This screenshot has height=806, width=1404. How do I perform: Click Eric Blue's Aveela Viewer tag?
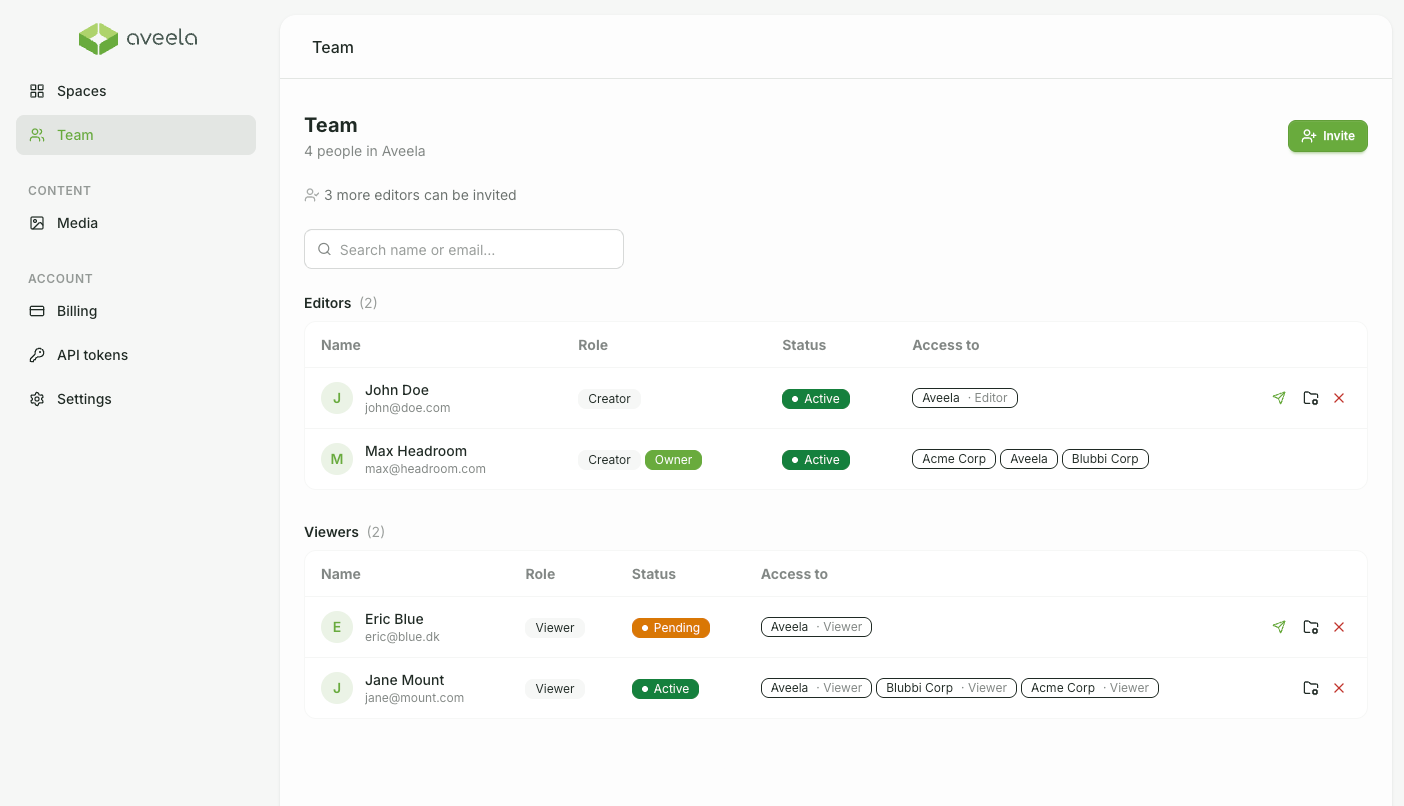click(x=816, y=627)
